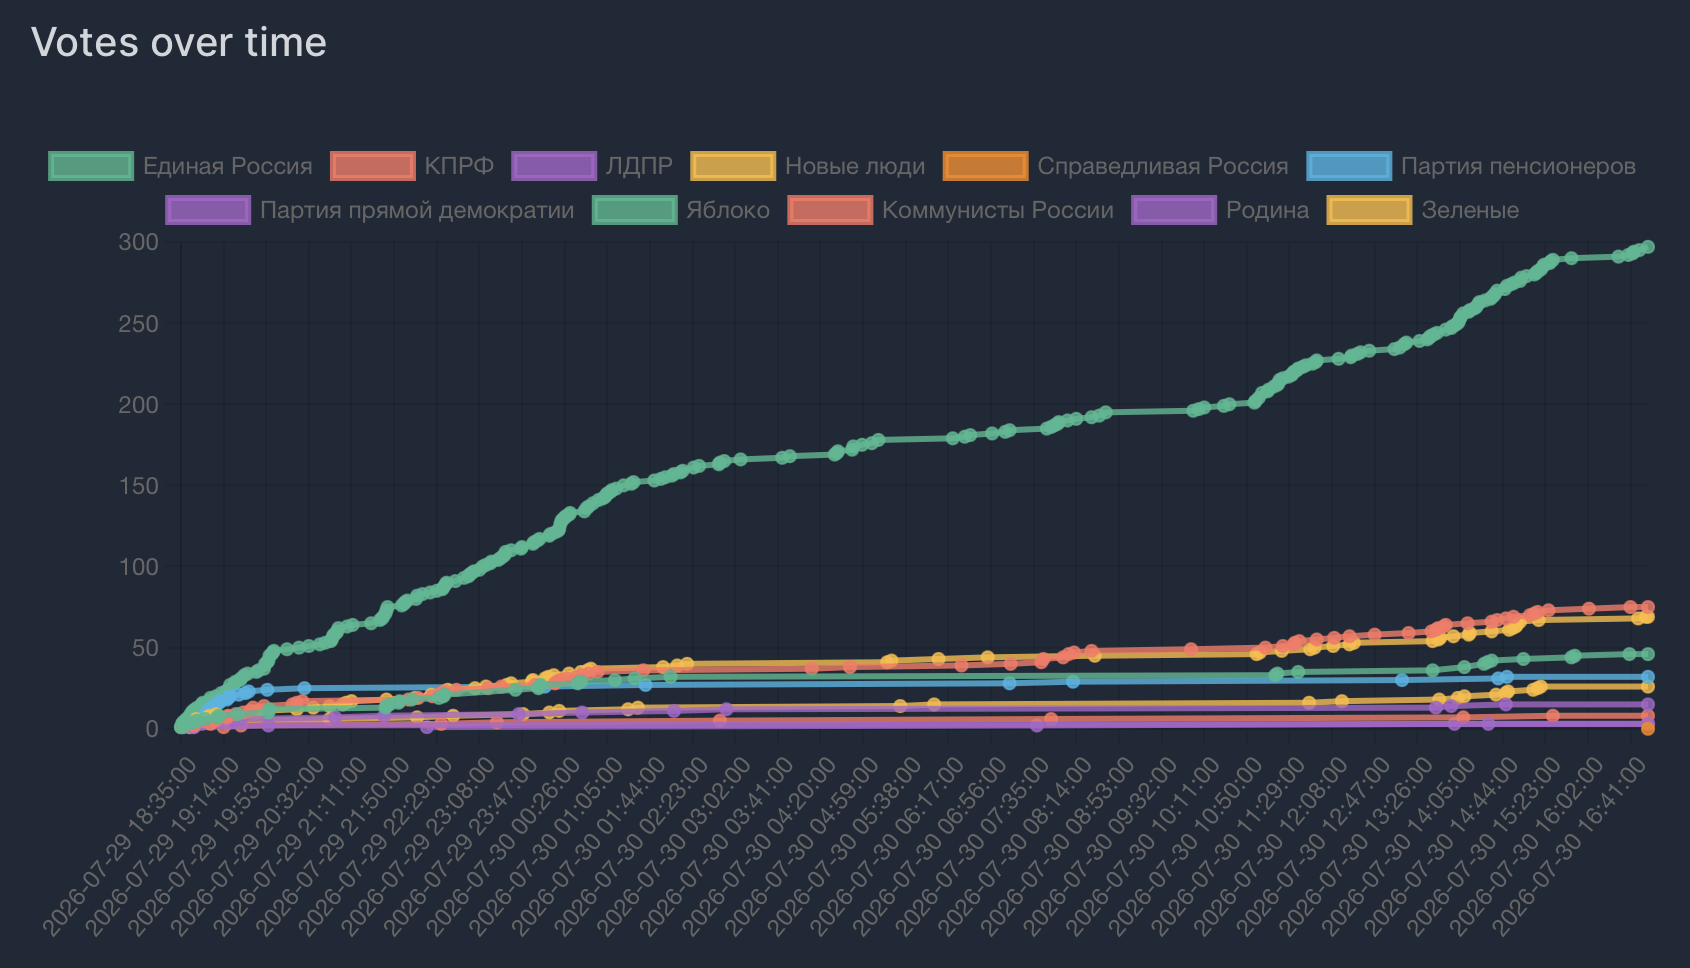The image size is (1690, 968).
Task: Toggle the Партия пенсионеров legend label
Action: [1518, 166]
